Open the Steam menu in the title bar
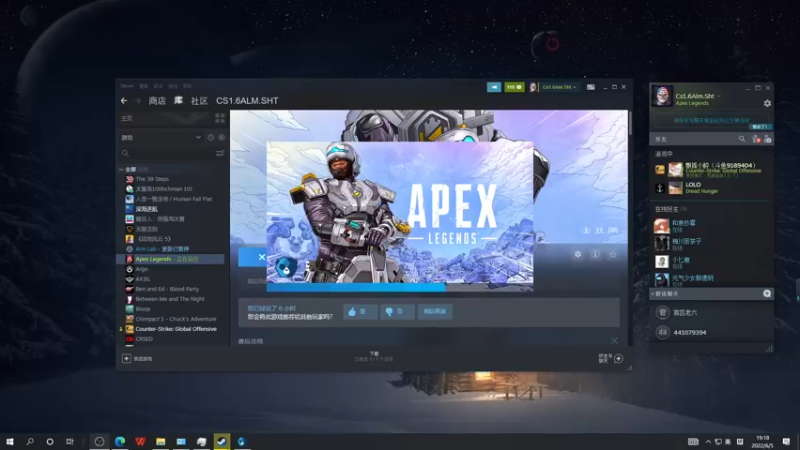 (127, 86)
